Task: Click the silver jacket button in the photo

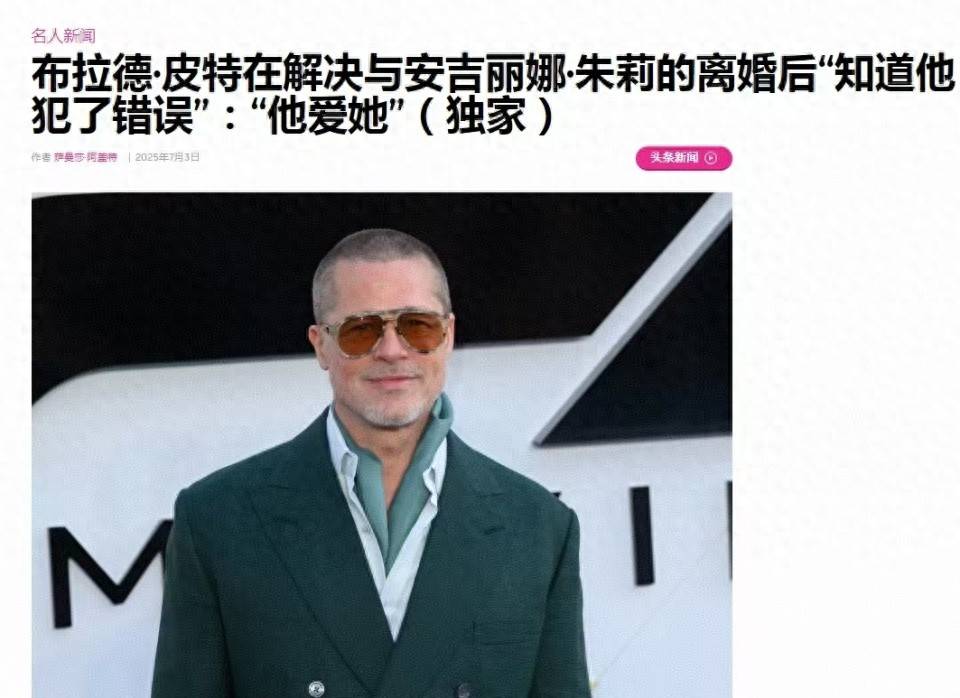Action: 316,688
